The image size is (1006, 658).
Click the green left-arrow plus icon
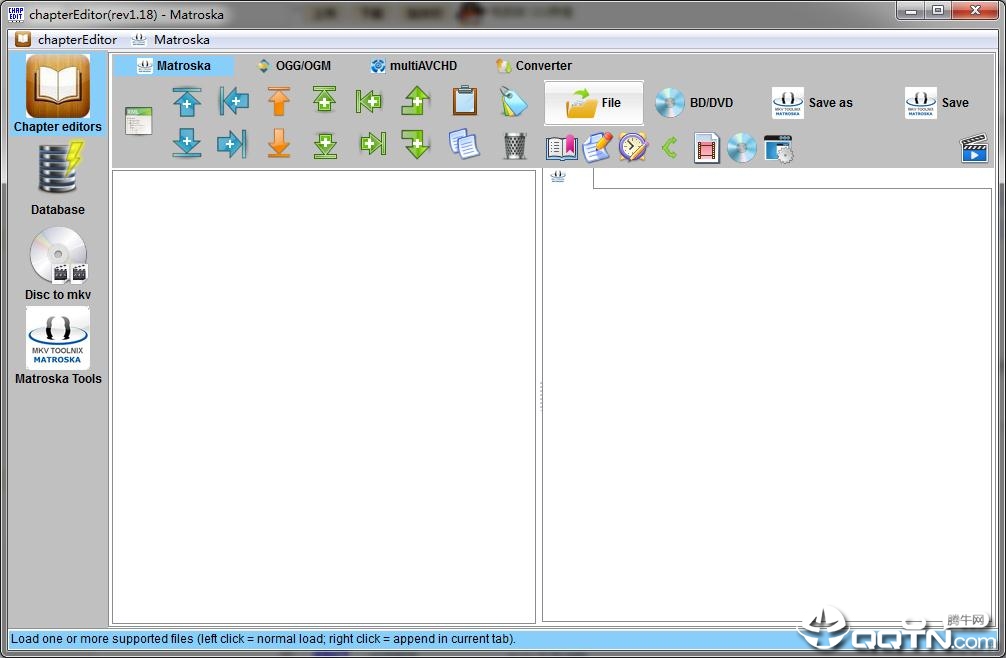369,101
